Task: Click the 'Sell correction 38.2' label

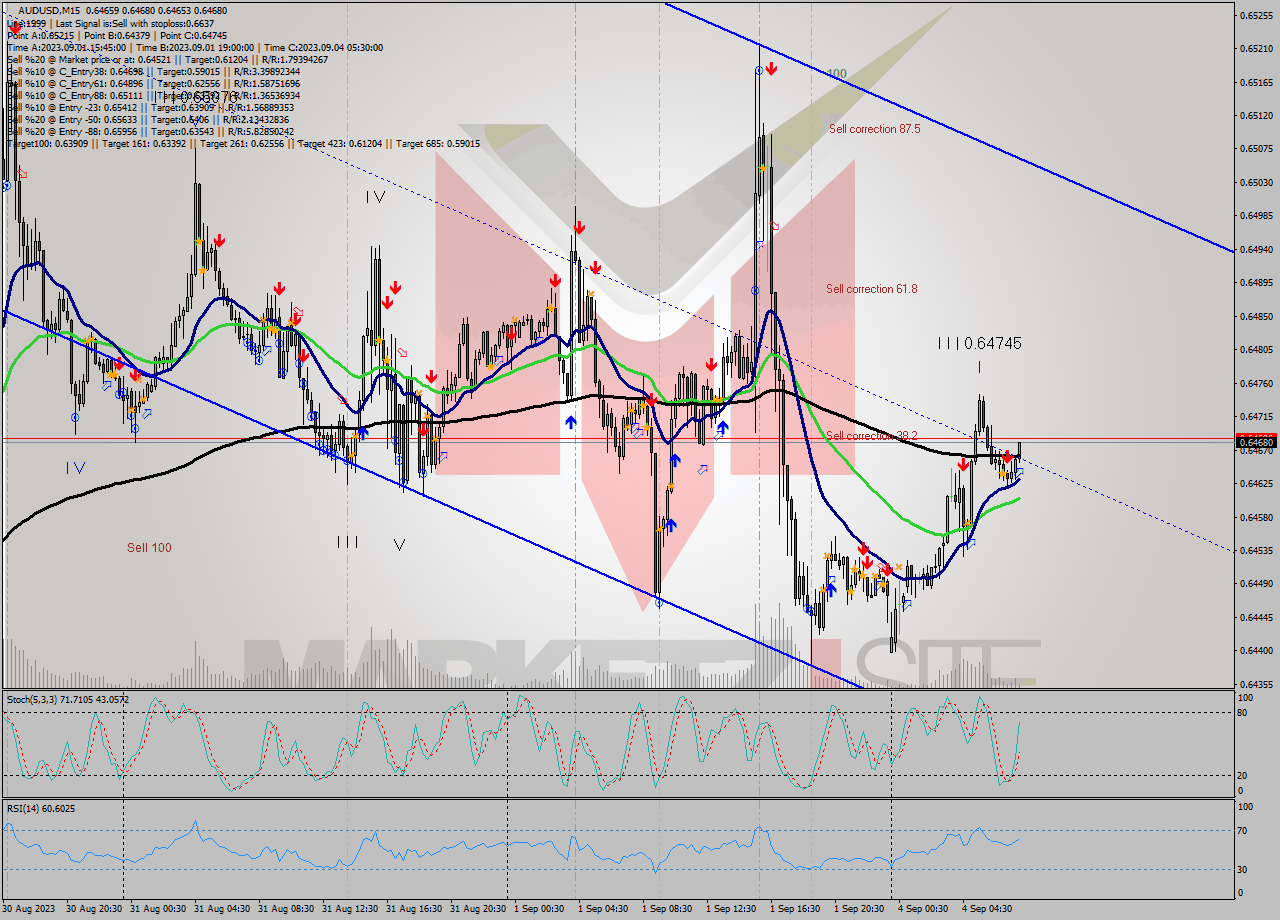Action: point(872,435)
